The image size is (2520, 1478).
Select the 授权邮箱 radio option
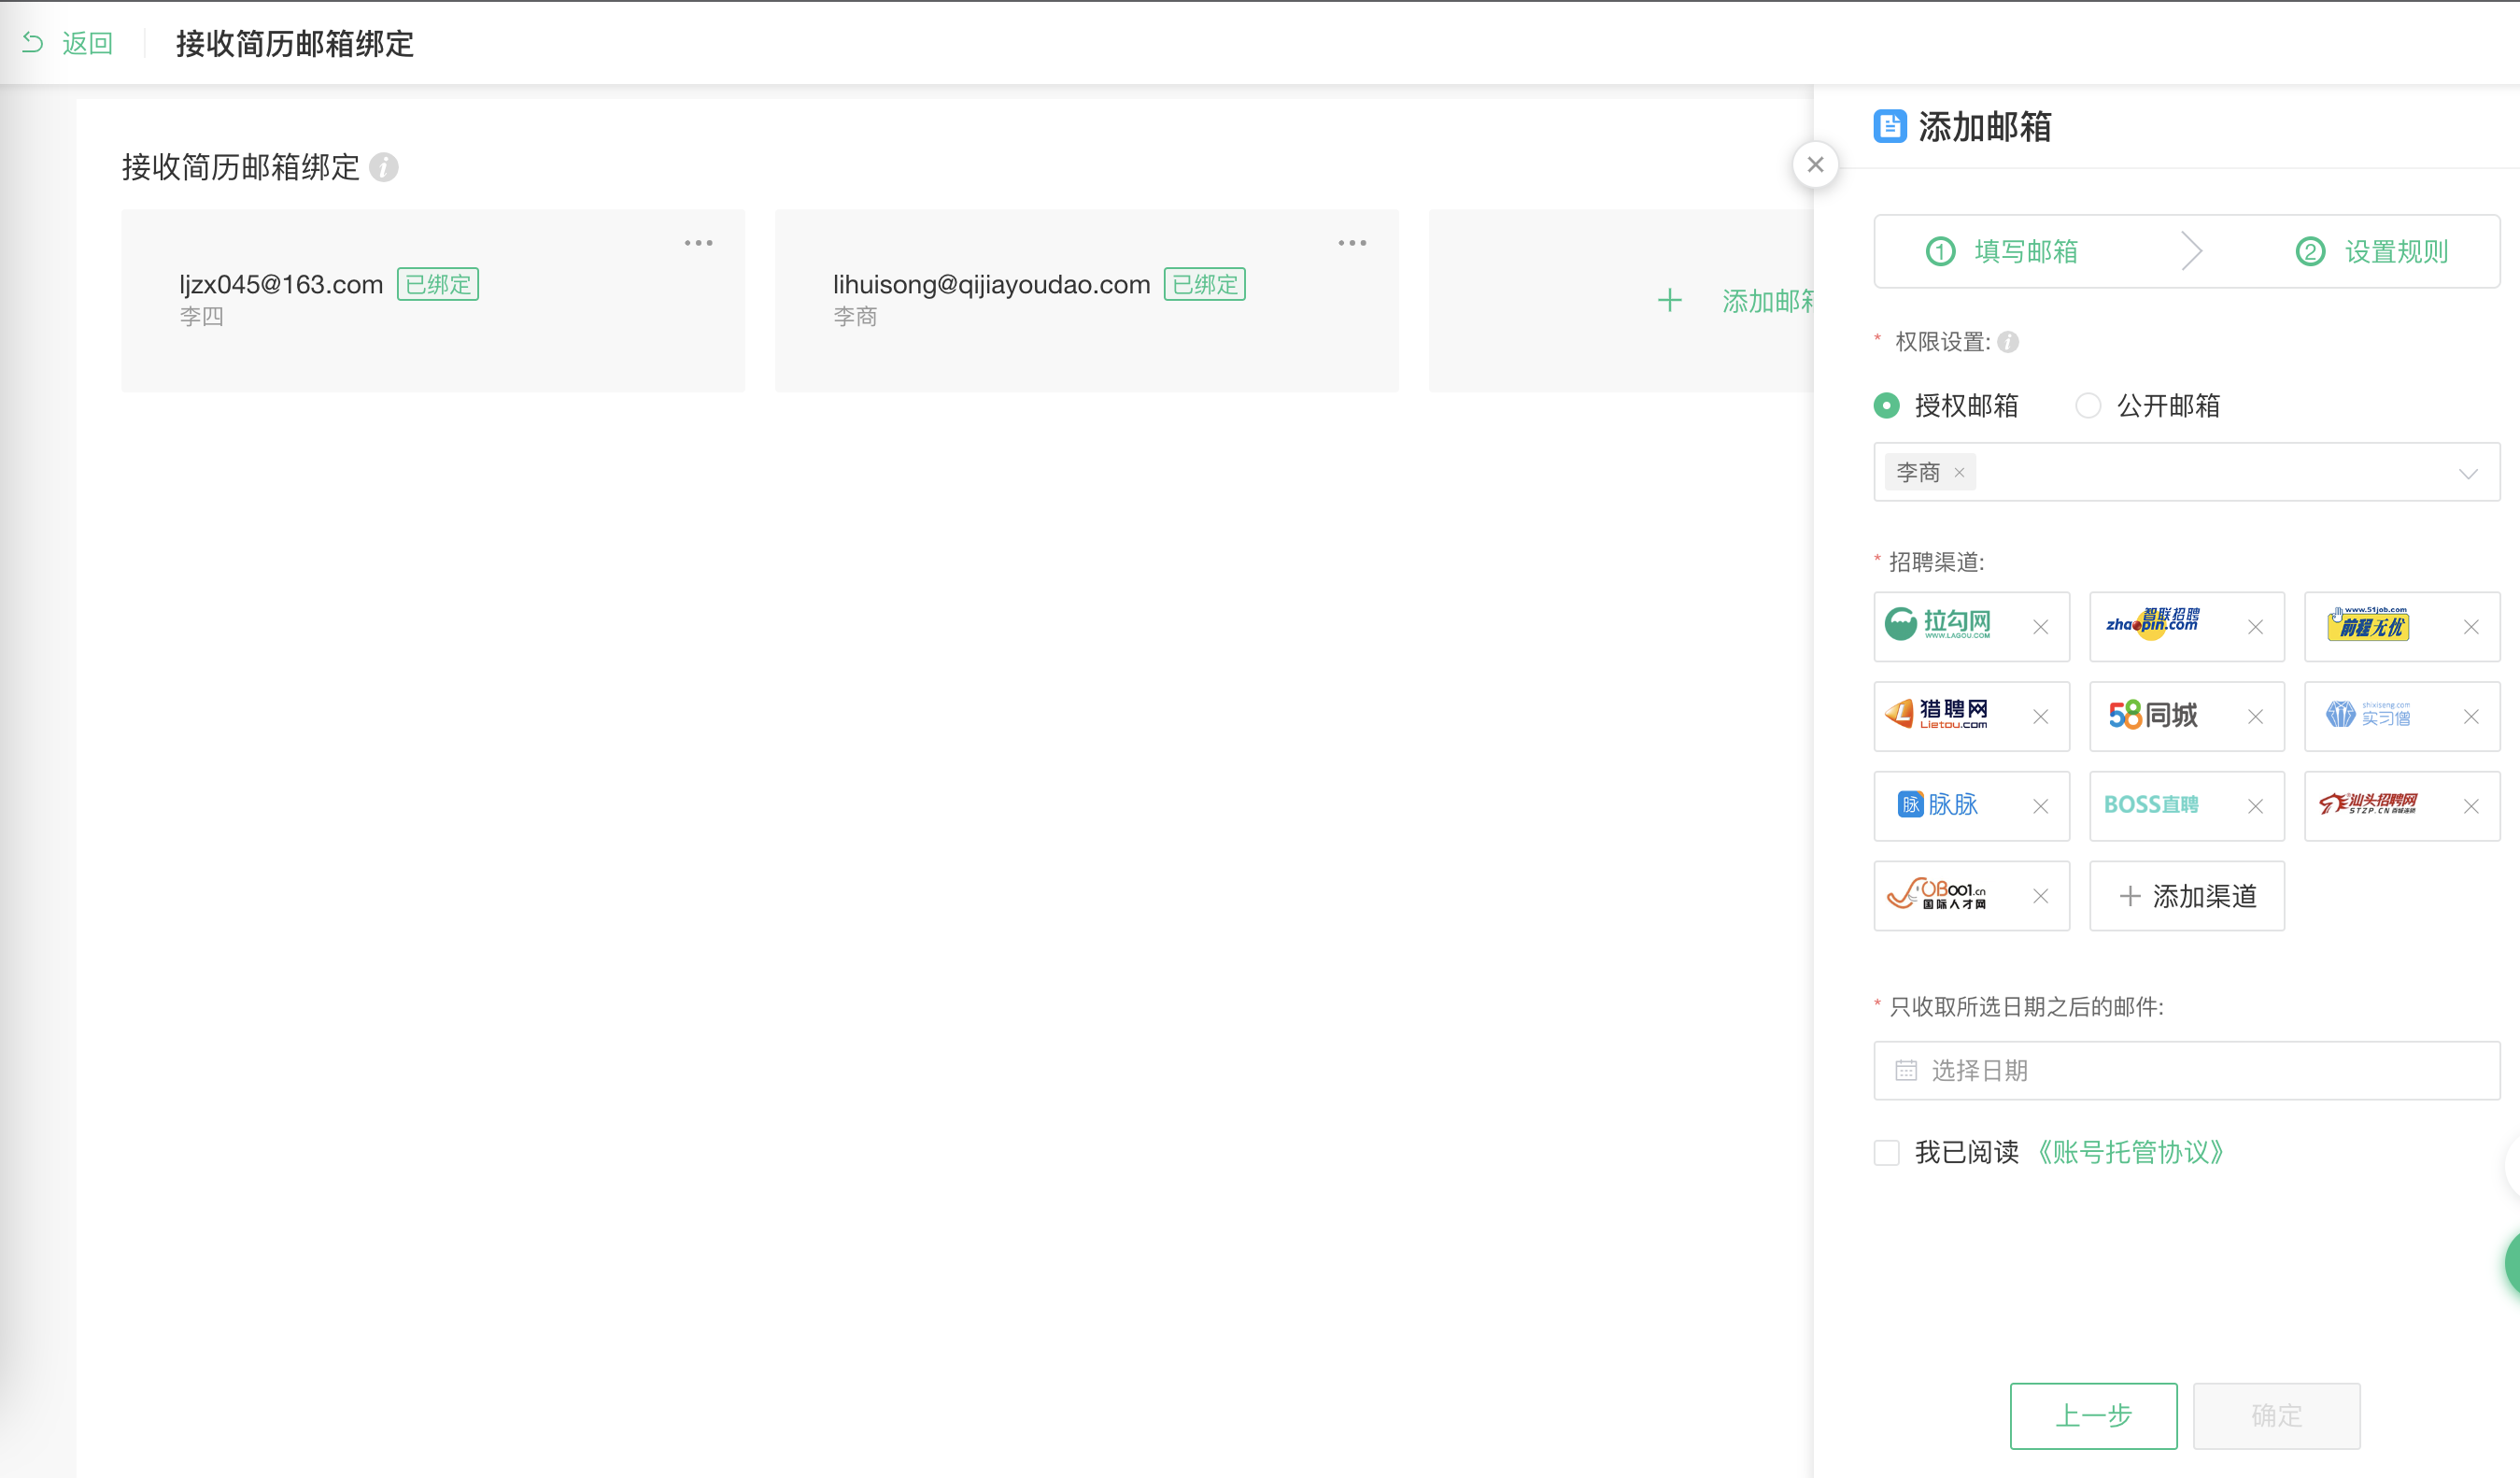click(x=1886, y=405)
